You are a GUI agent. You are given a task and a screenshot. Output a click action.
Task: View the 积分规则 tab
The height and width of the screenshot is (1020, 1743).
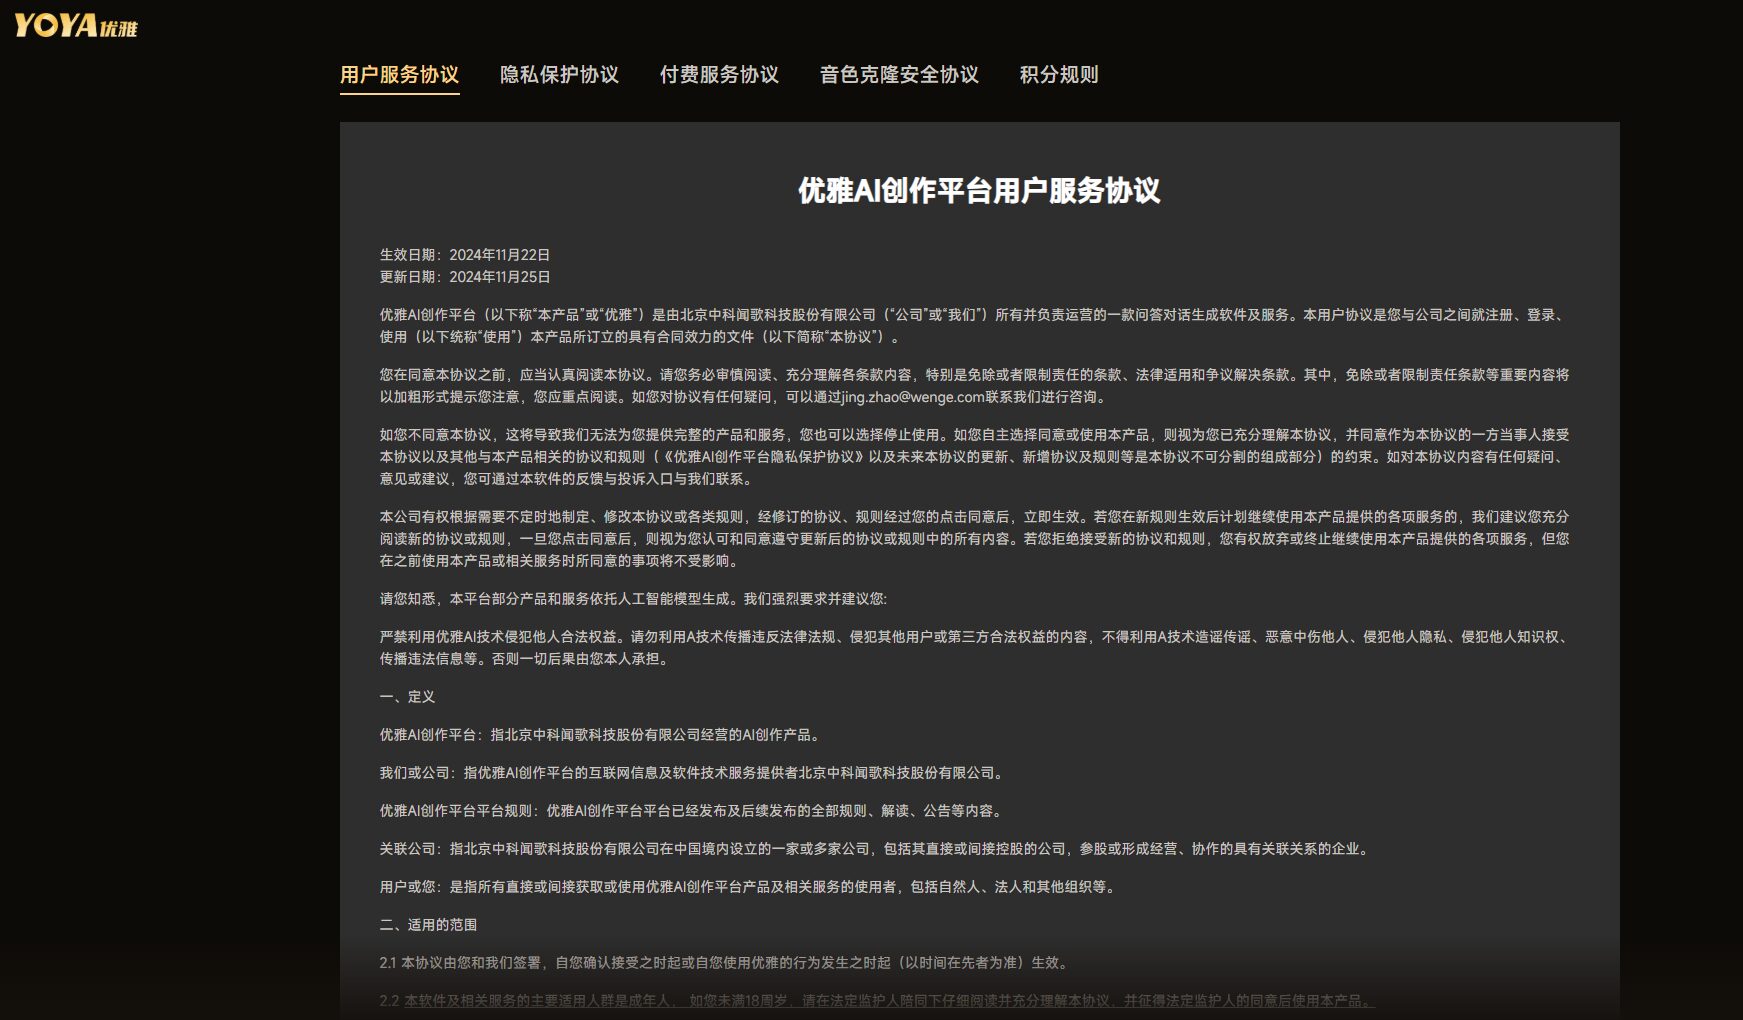(x=1057, y=74)
